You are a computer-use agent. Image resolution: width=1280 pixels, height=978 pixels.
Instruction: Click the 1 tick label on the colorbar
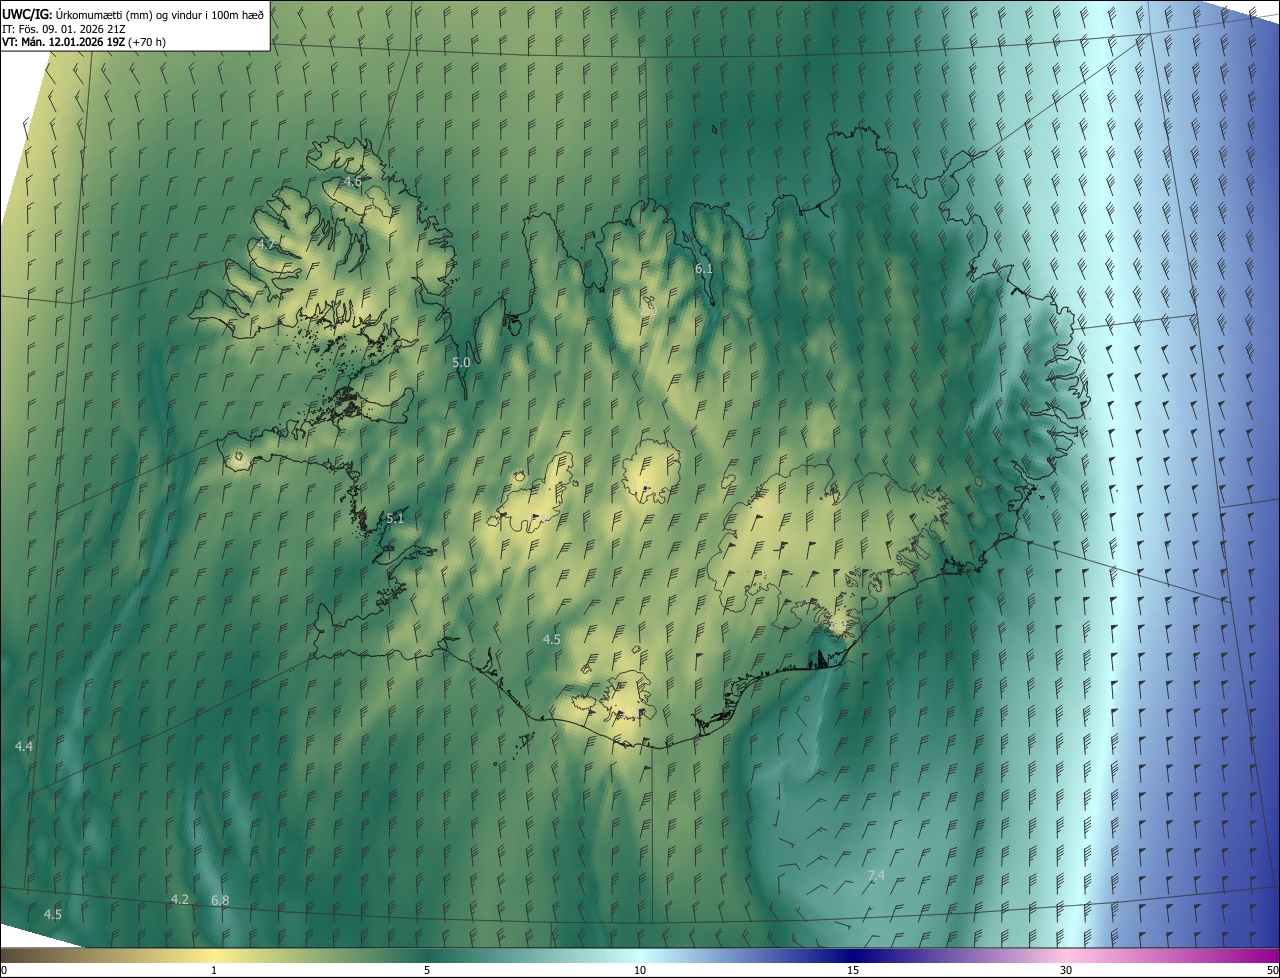click(214, 971)
